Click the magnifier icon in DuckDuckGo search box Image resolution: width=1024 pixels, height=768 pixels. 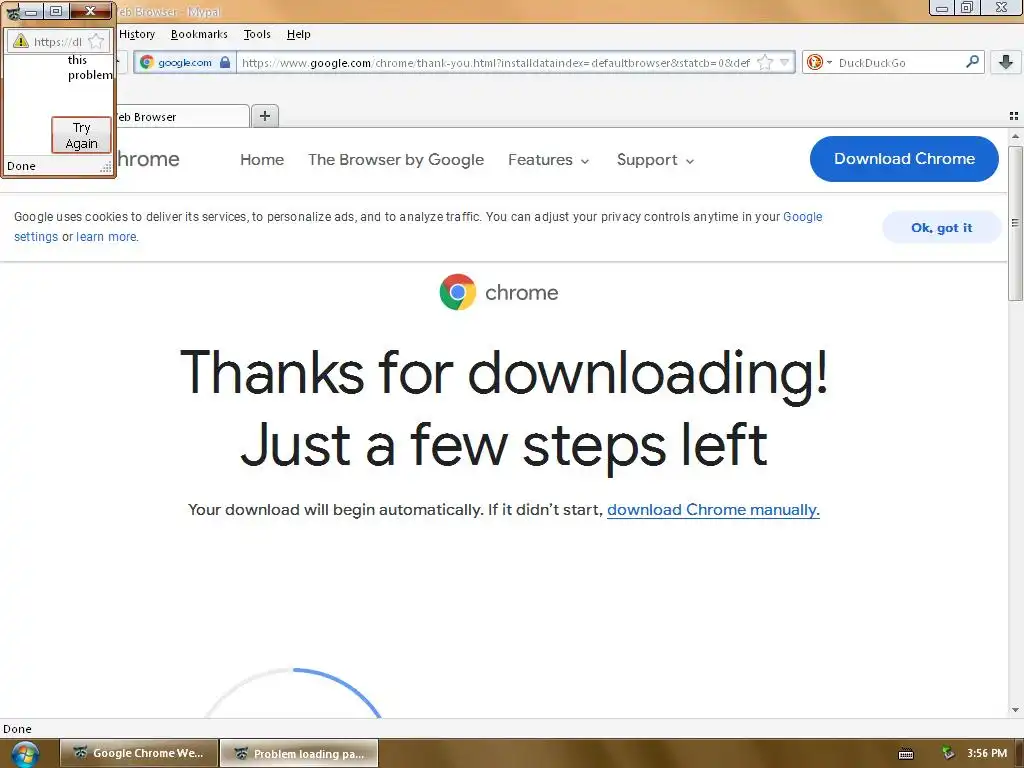(x=972, y=62)
